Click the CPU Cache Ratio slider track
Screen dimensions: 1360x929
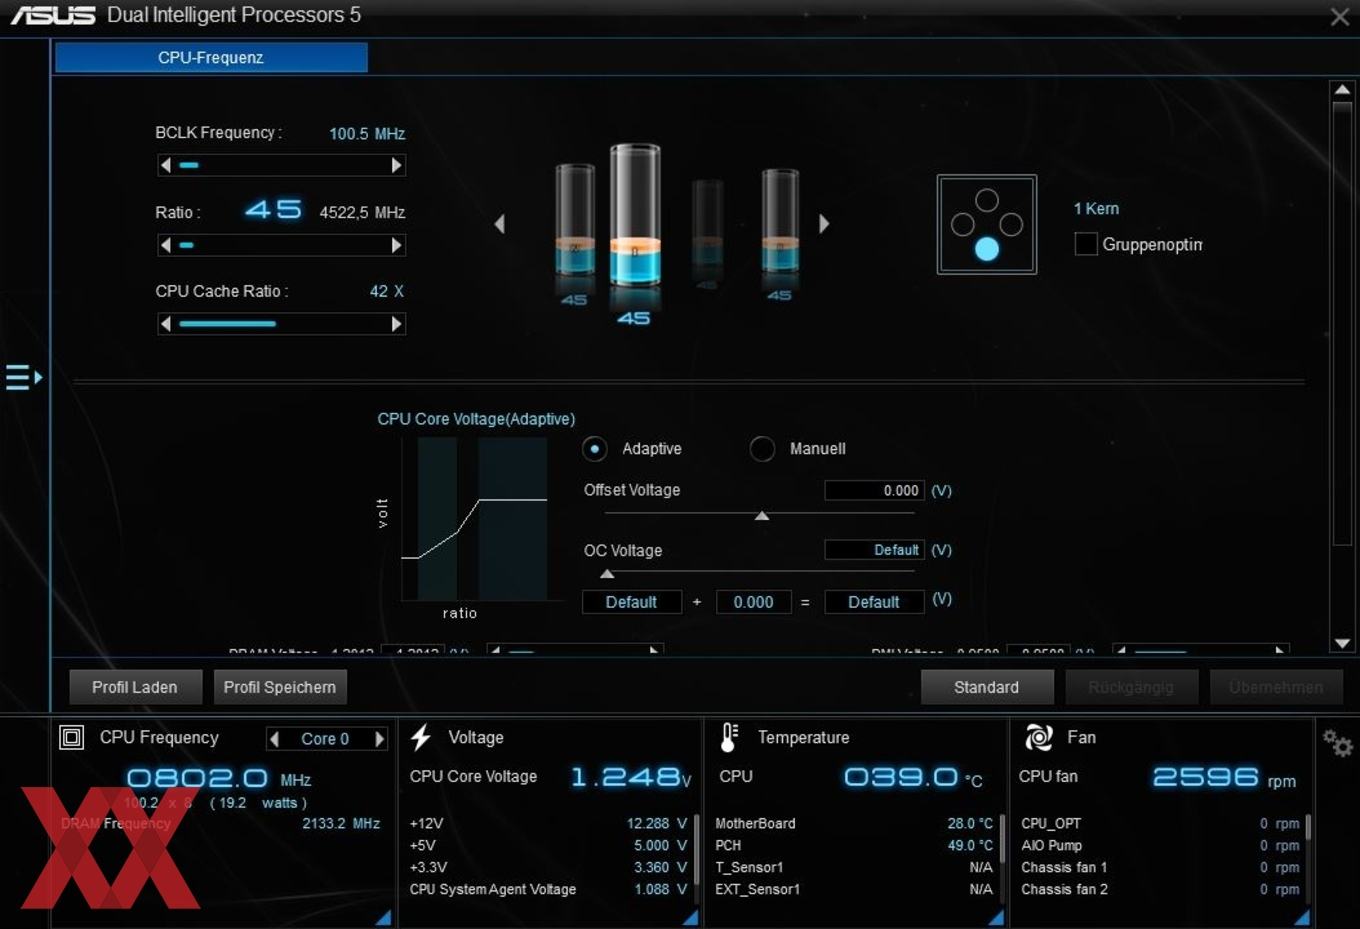(x=282, y=324)
